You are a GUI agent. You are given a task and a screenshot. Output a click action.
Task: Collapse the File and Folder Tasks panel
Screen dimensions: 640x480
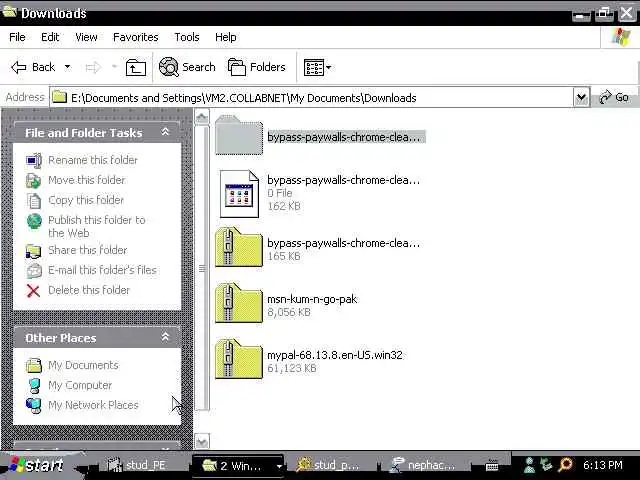click(165, 132)
